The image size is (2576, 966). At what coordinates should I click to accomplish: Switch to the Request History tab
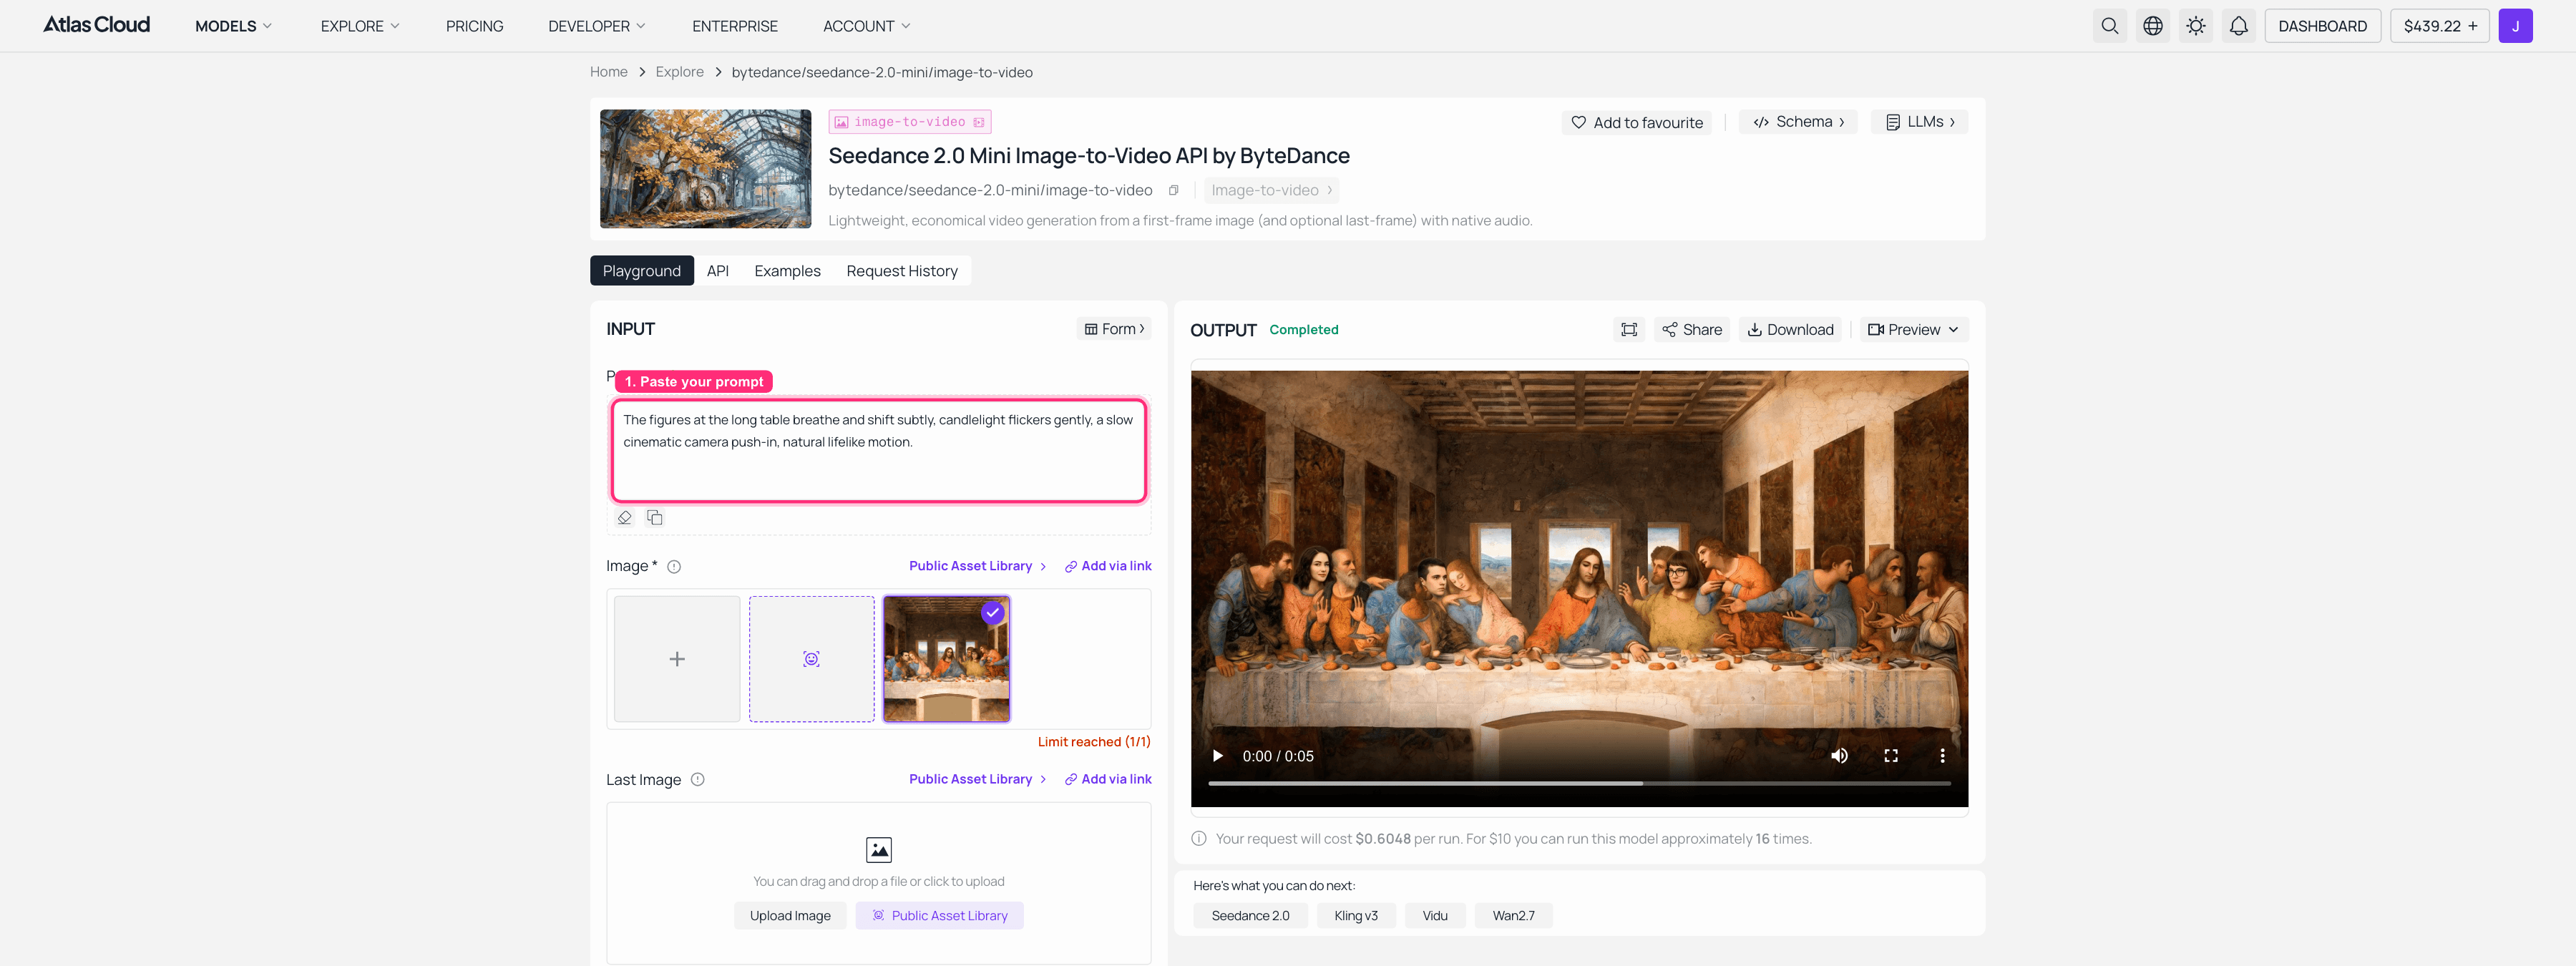tap(901, 271)
